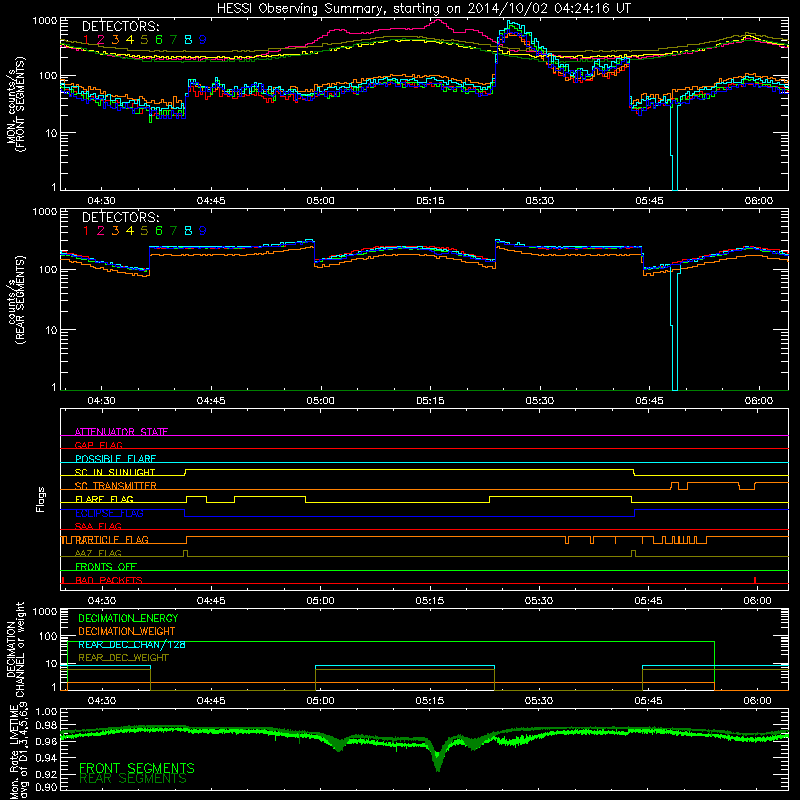Click 1000 value on front segments y-axis
Viewport: 800px width, 800px height.
click(x=45, y=21)
